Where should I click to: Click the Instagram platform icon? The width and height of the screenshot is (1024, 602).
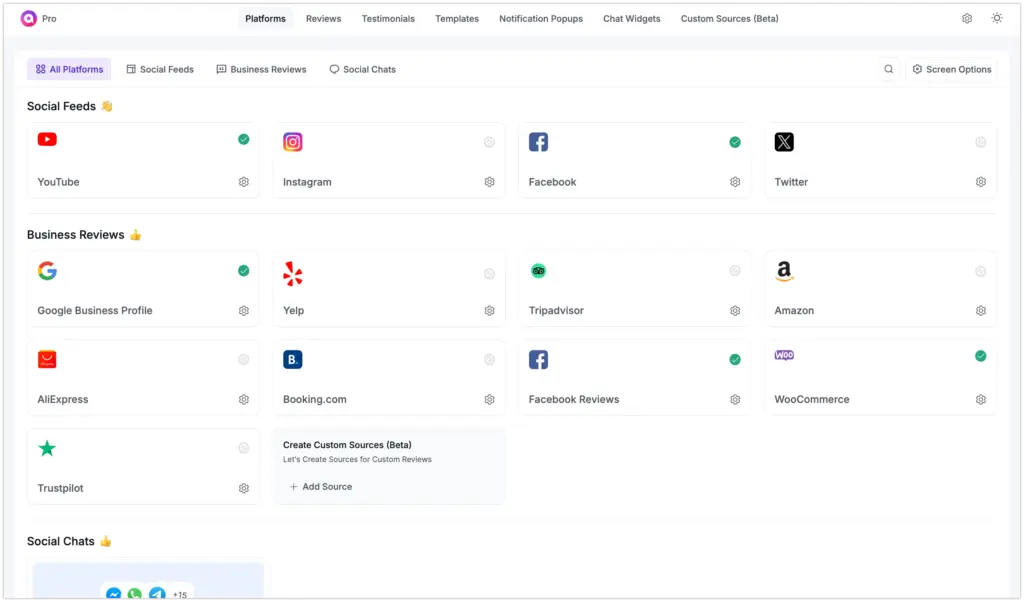click(x=292, y=141)
